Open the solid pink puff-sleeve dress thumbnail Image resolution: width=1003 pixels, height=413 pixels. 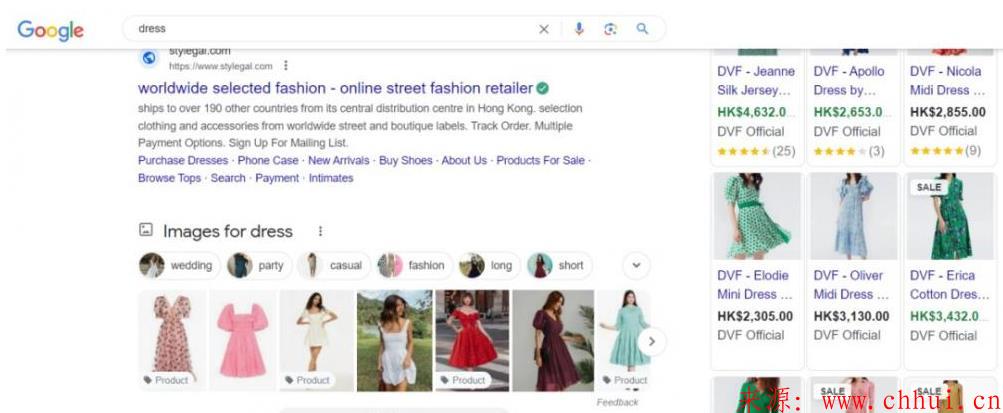(243, 340)
